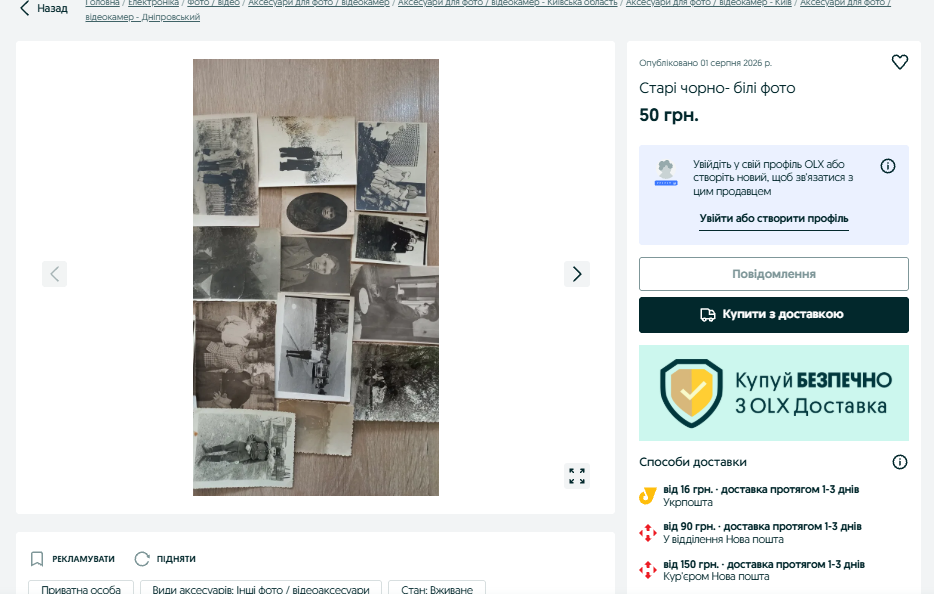Click the Укрпошта delivery logo
Screen dimensions: 934x594
click(647, 496)
